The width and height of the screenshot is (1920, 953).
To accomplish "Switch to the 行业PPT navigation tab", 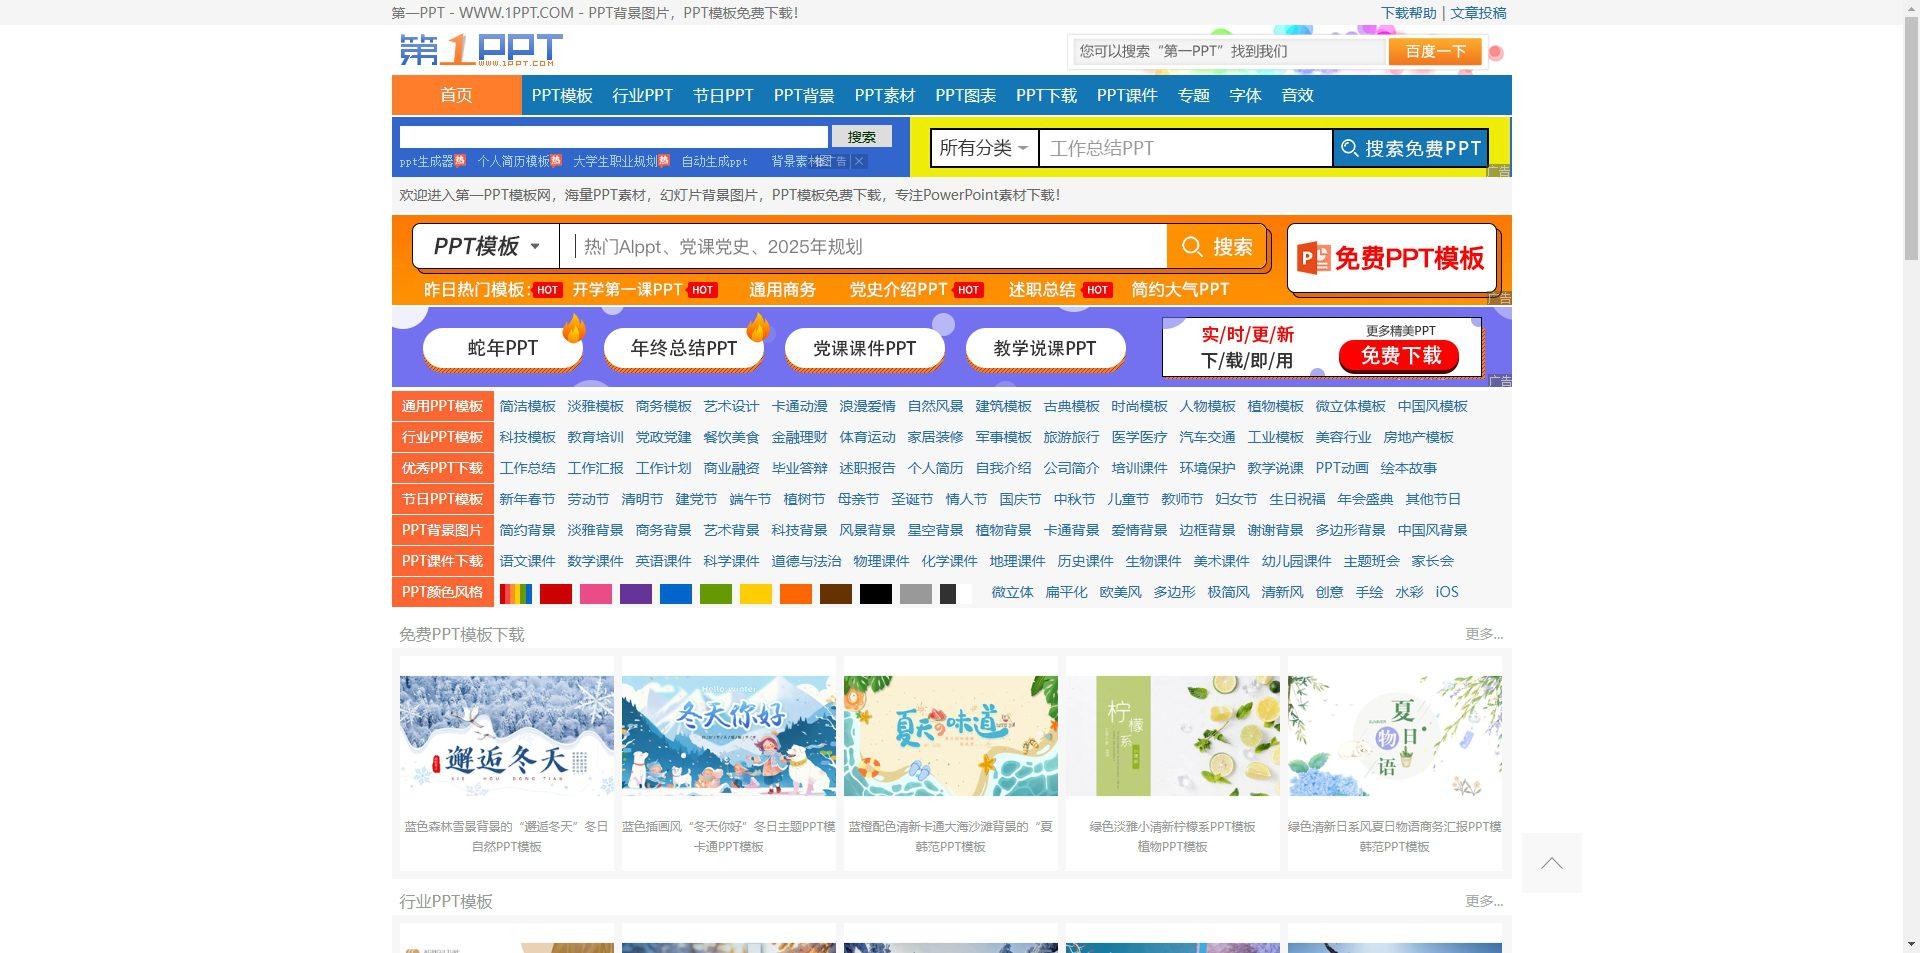I will pos(641,95).
